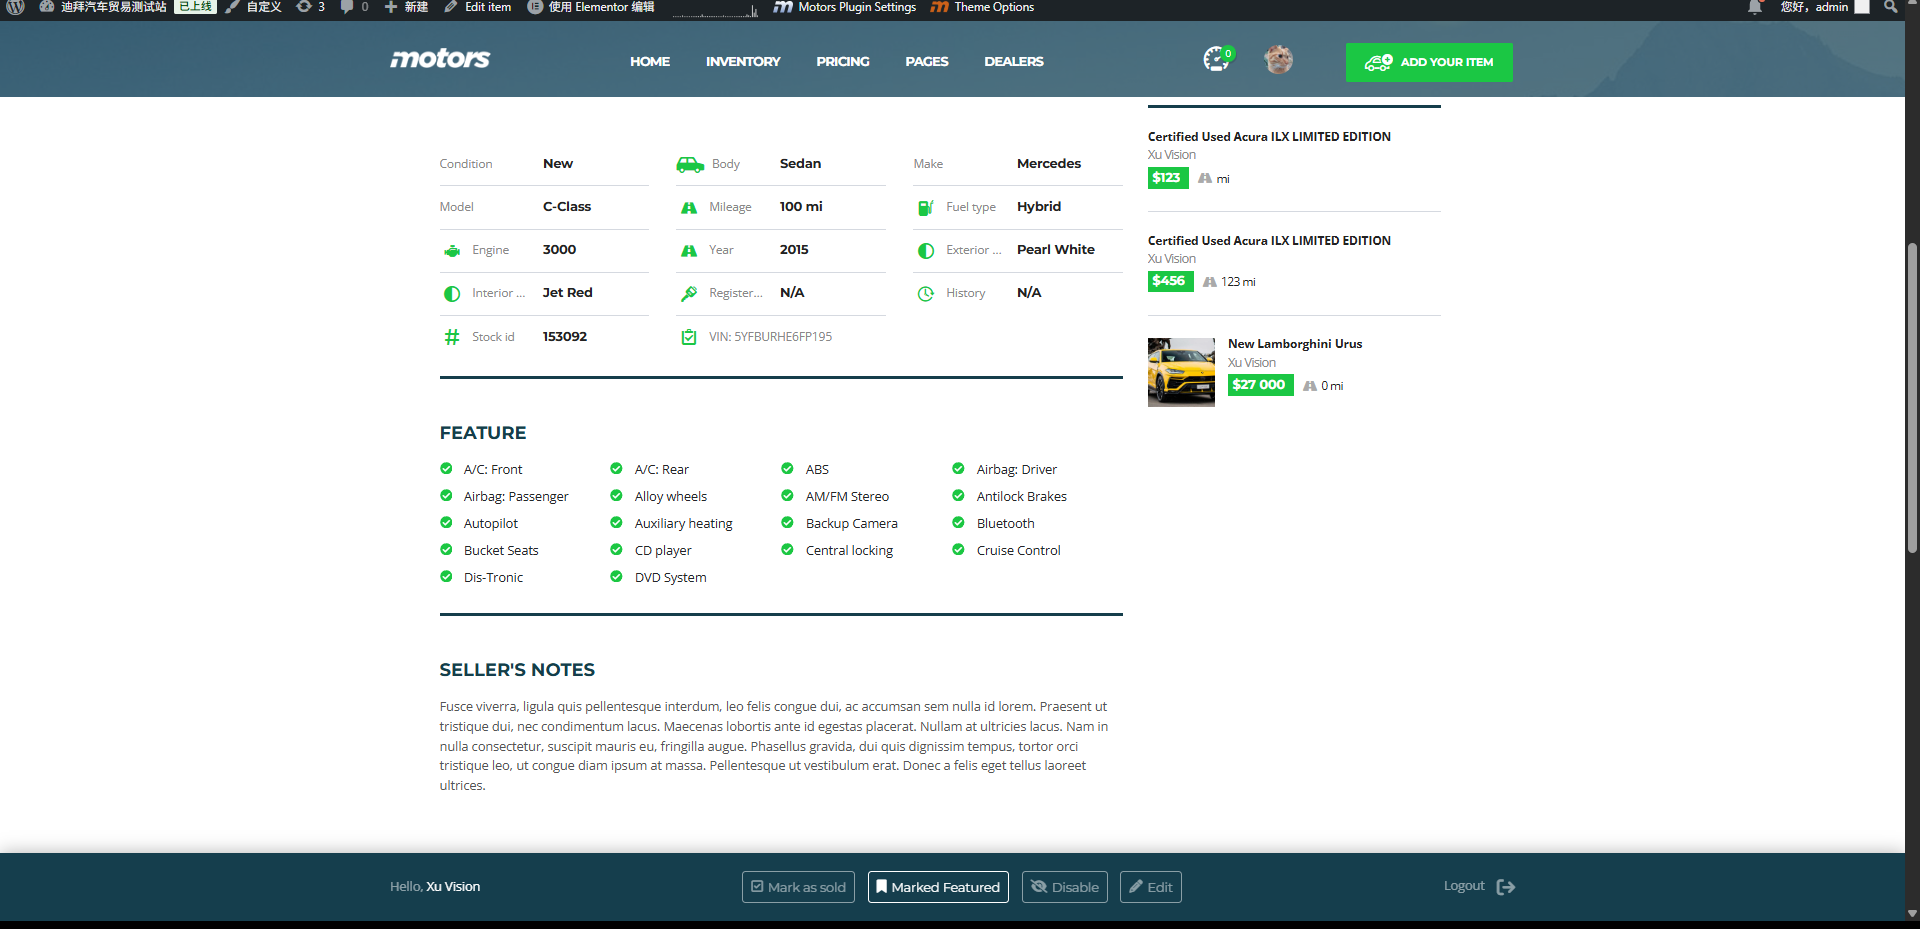
Task: Click the Bluetooth feature text
Action: [x=1005, y=524]
